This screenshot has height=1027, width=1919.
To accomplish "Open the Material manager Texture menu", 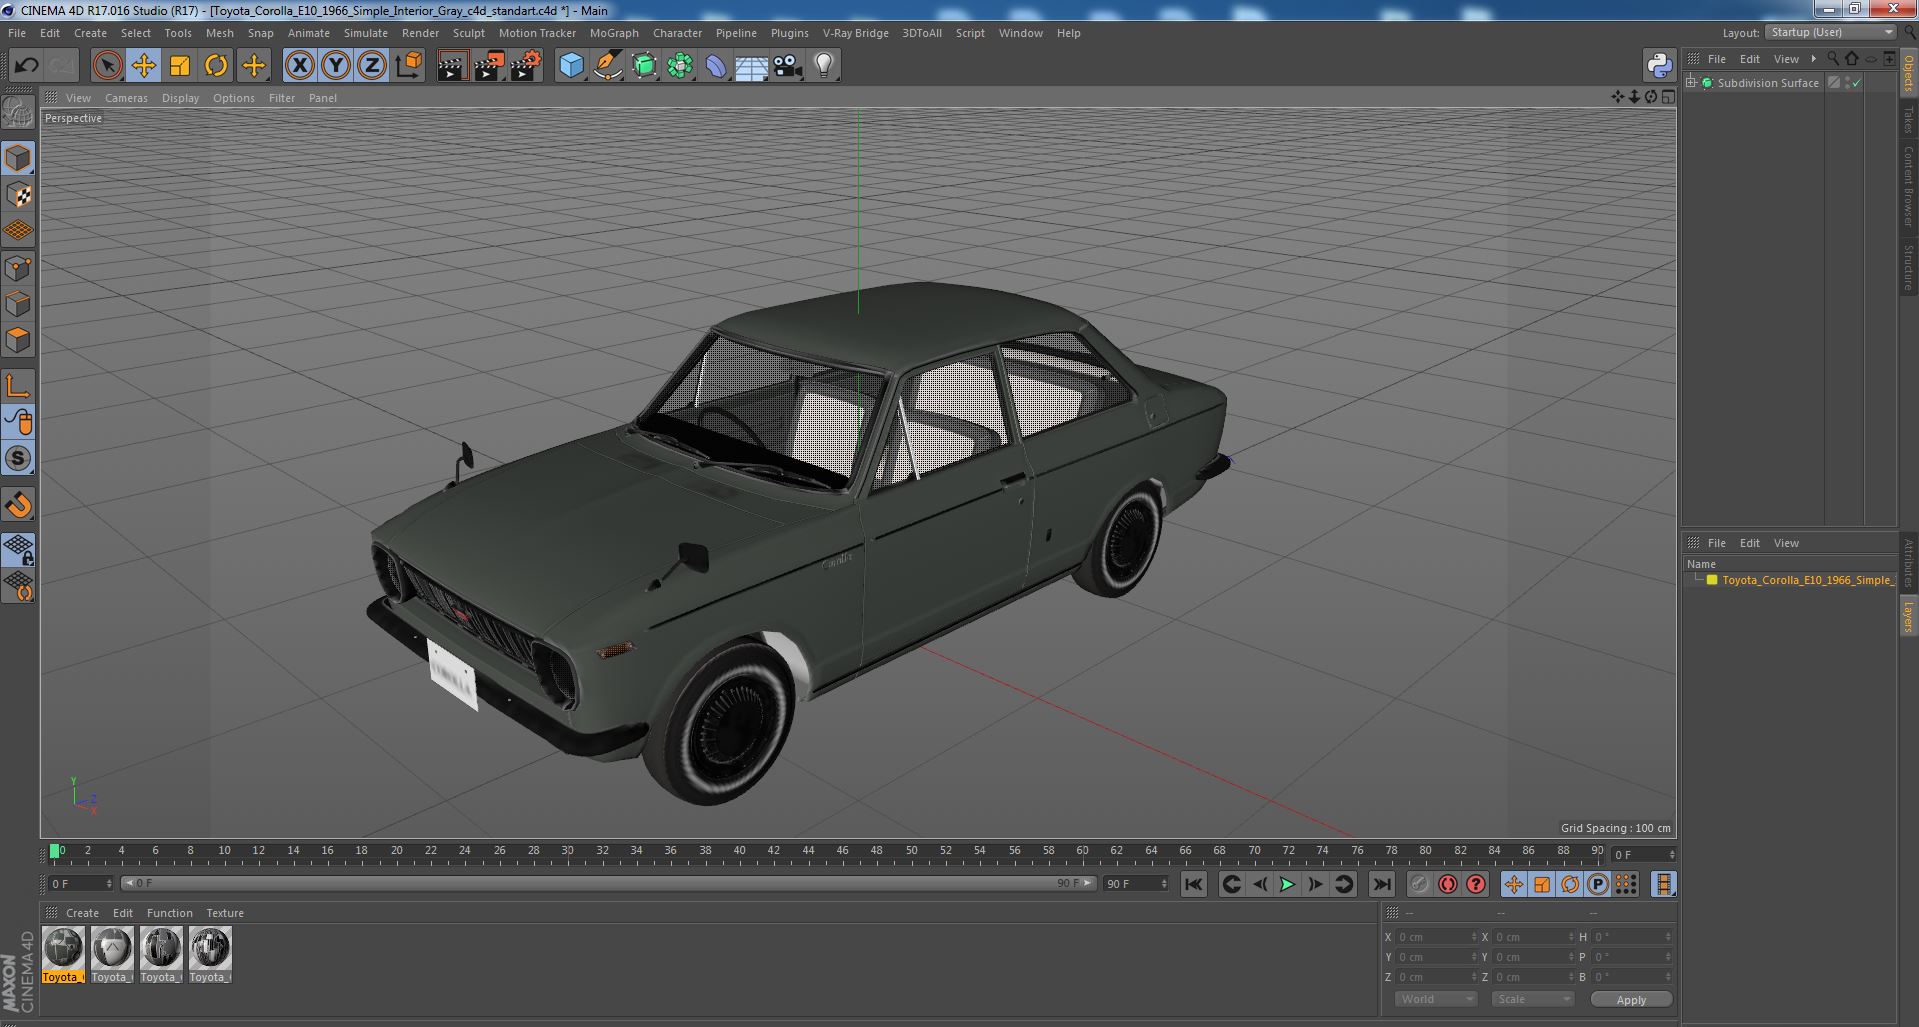I will [225, 913].
